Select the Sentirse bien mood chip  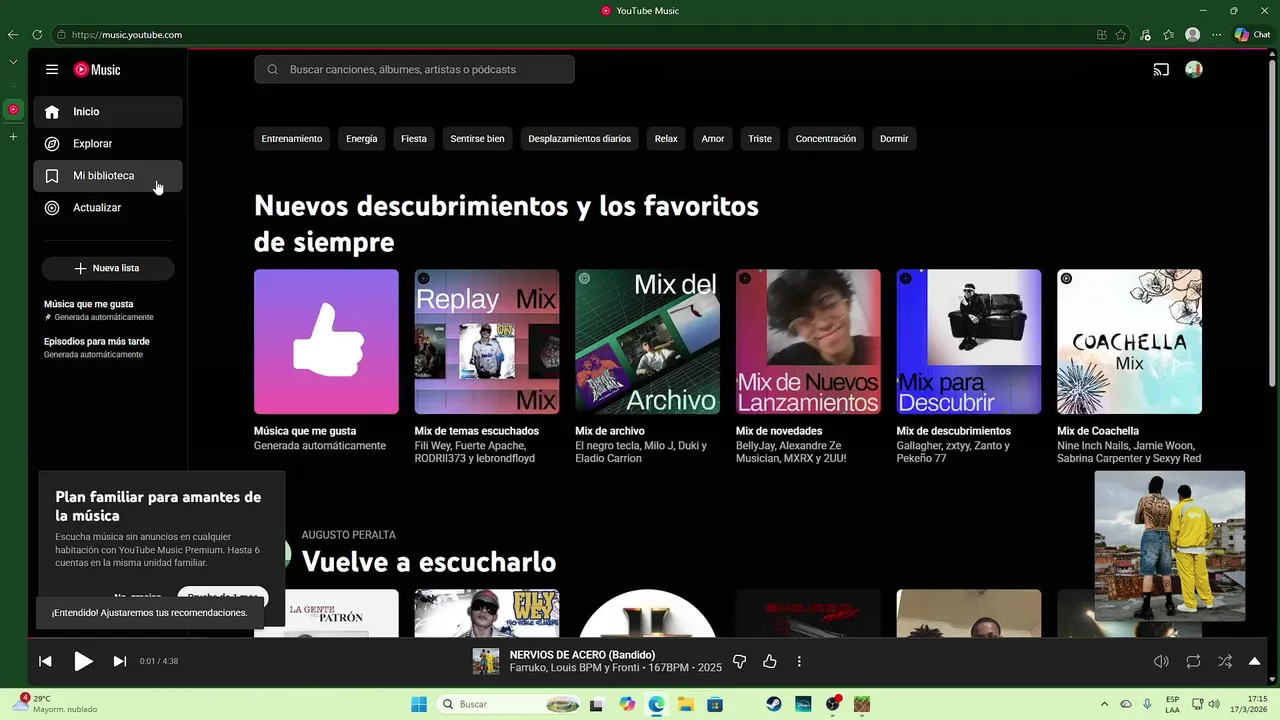[477, 139]
